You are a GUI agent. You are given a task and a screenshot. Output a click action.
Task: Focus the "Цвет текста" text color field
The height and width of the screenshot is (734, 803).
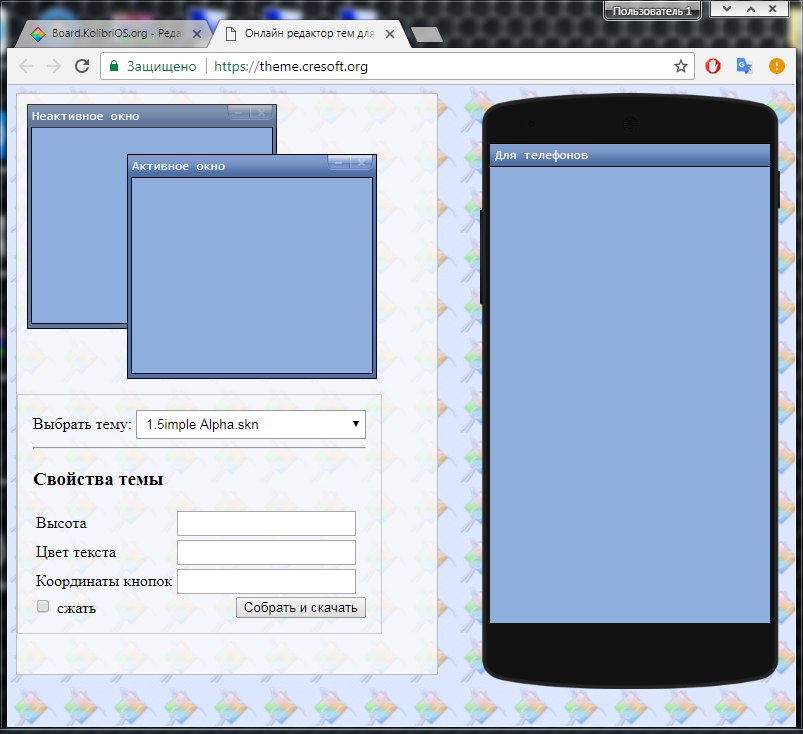pos(266,552)
